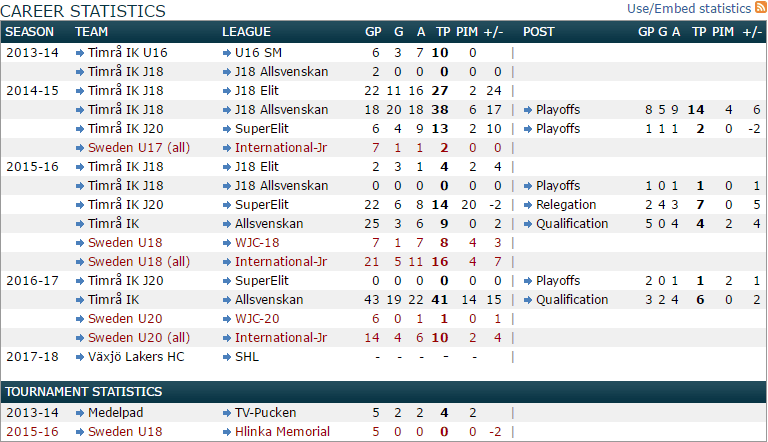This screenshot has width=768, height=442.
Task: Click the orange RSS feed icon
Action: [761, 8]
